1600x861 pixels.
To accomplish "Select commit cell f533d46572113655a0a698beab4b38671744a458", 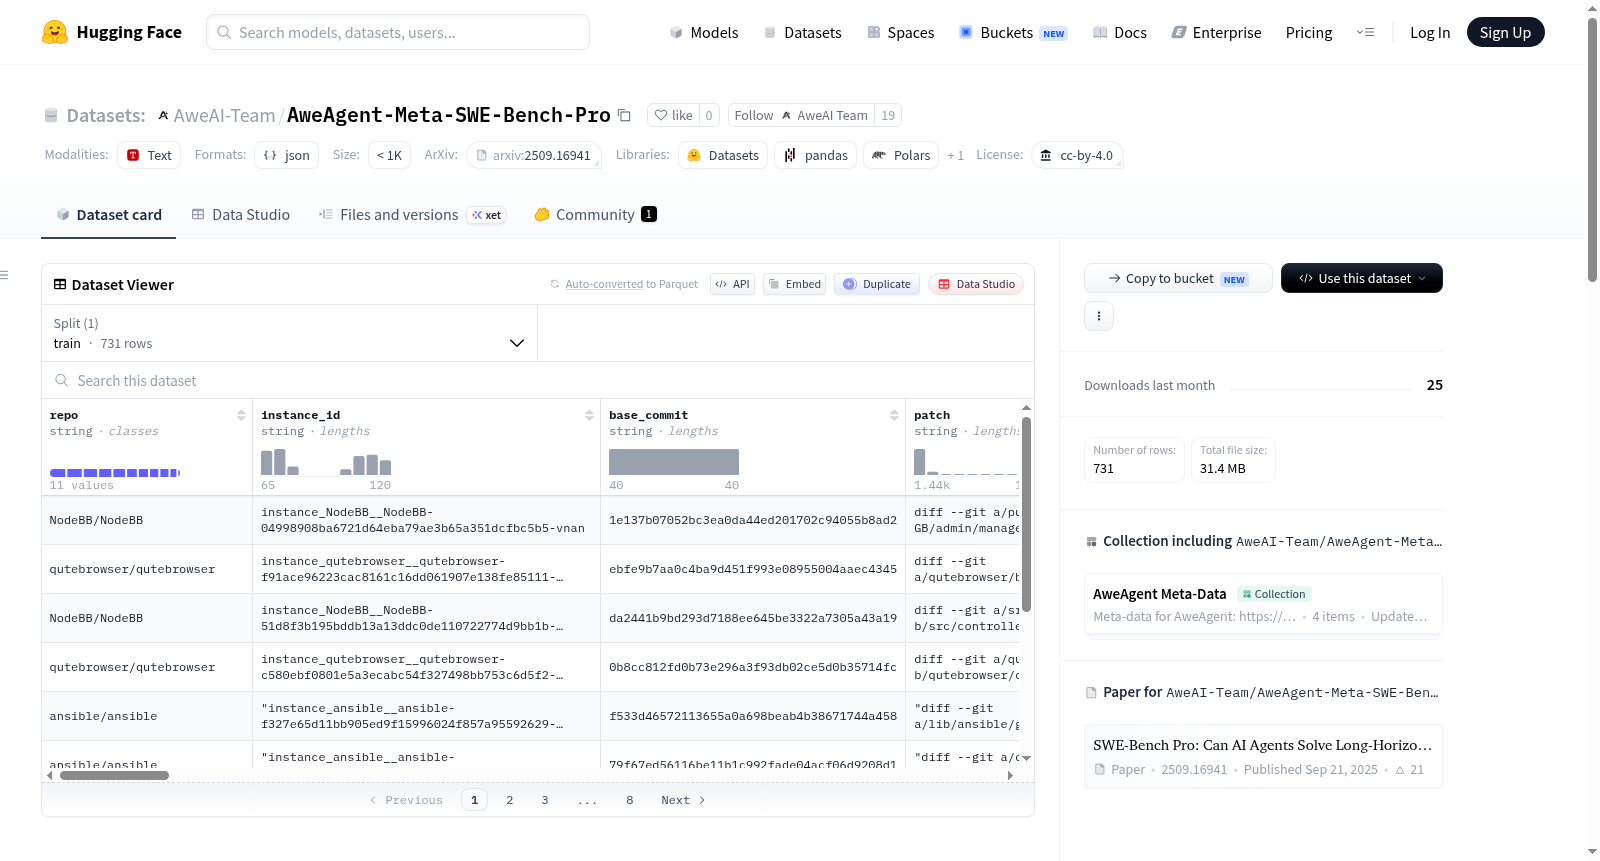I will (x=753, y=716).
